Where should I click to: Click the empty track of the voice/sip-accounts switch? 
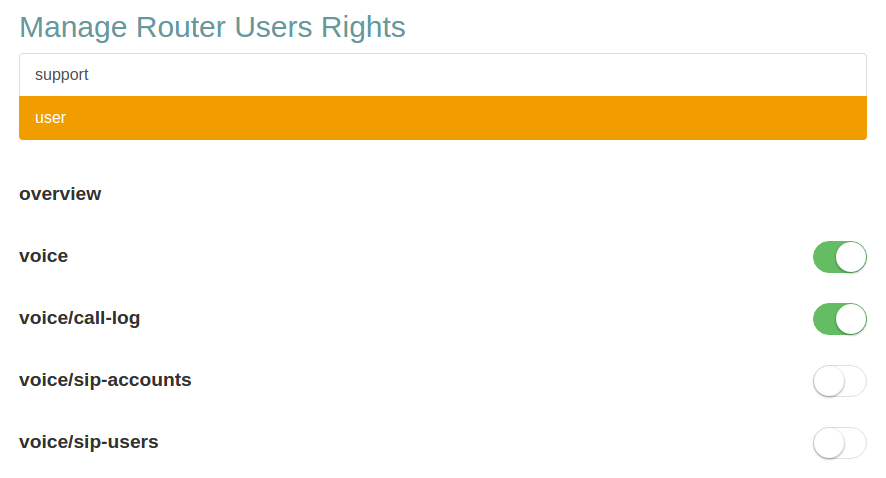coord(855,381)
